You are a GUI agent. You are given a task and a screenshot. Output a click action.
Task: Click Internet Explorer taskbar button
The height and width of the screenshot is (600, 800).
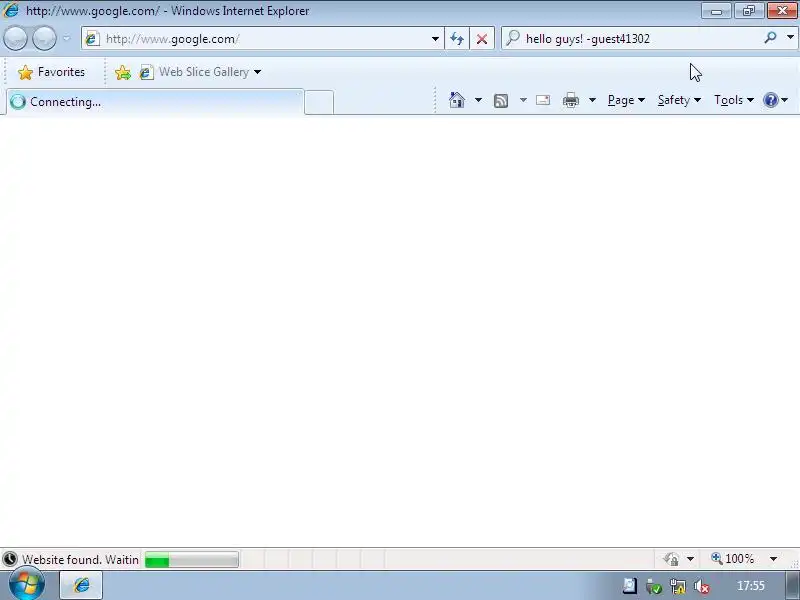pos(82,585)
